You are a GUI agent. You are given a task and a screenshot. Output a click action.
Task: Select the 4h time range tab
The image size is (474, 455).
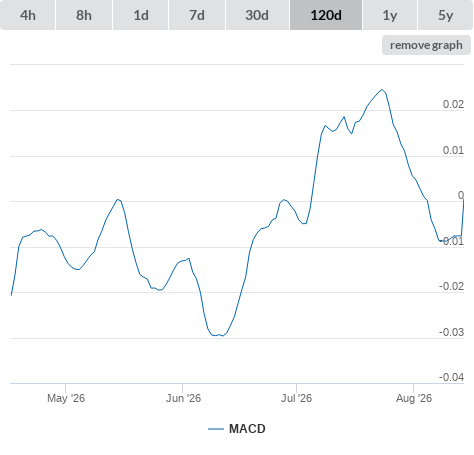27,15
